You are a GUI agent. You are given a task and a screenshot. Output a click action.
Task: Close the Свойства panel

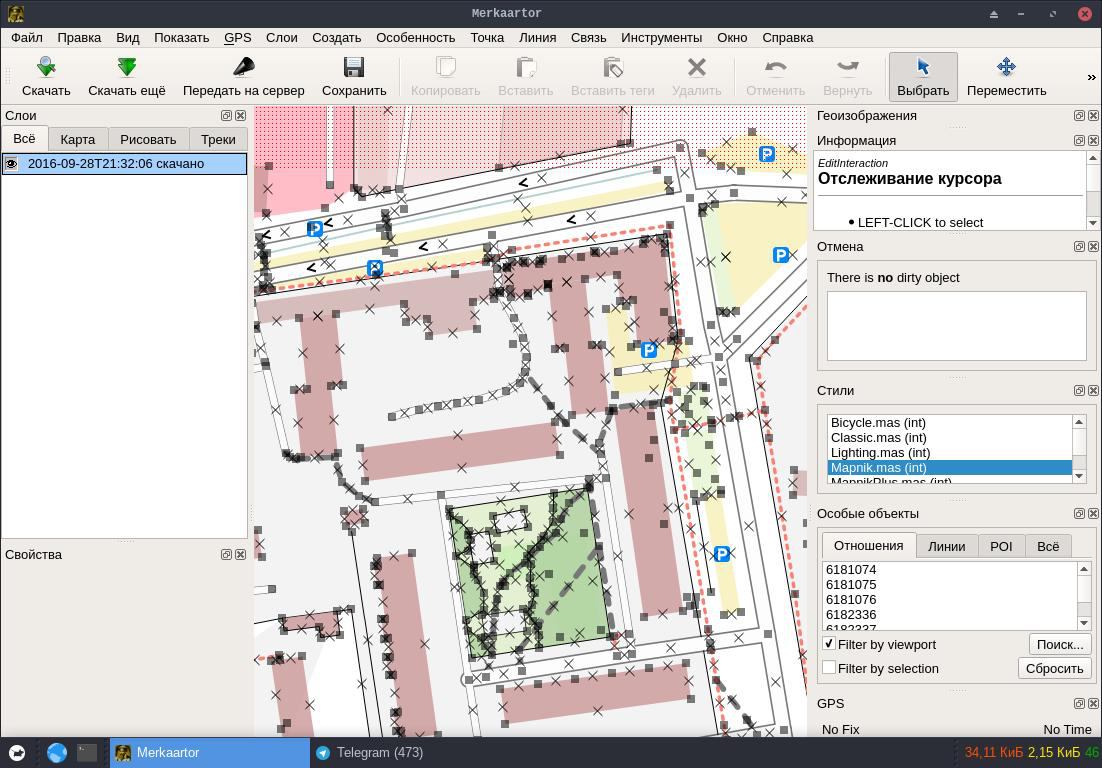pos(240,554)
